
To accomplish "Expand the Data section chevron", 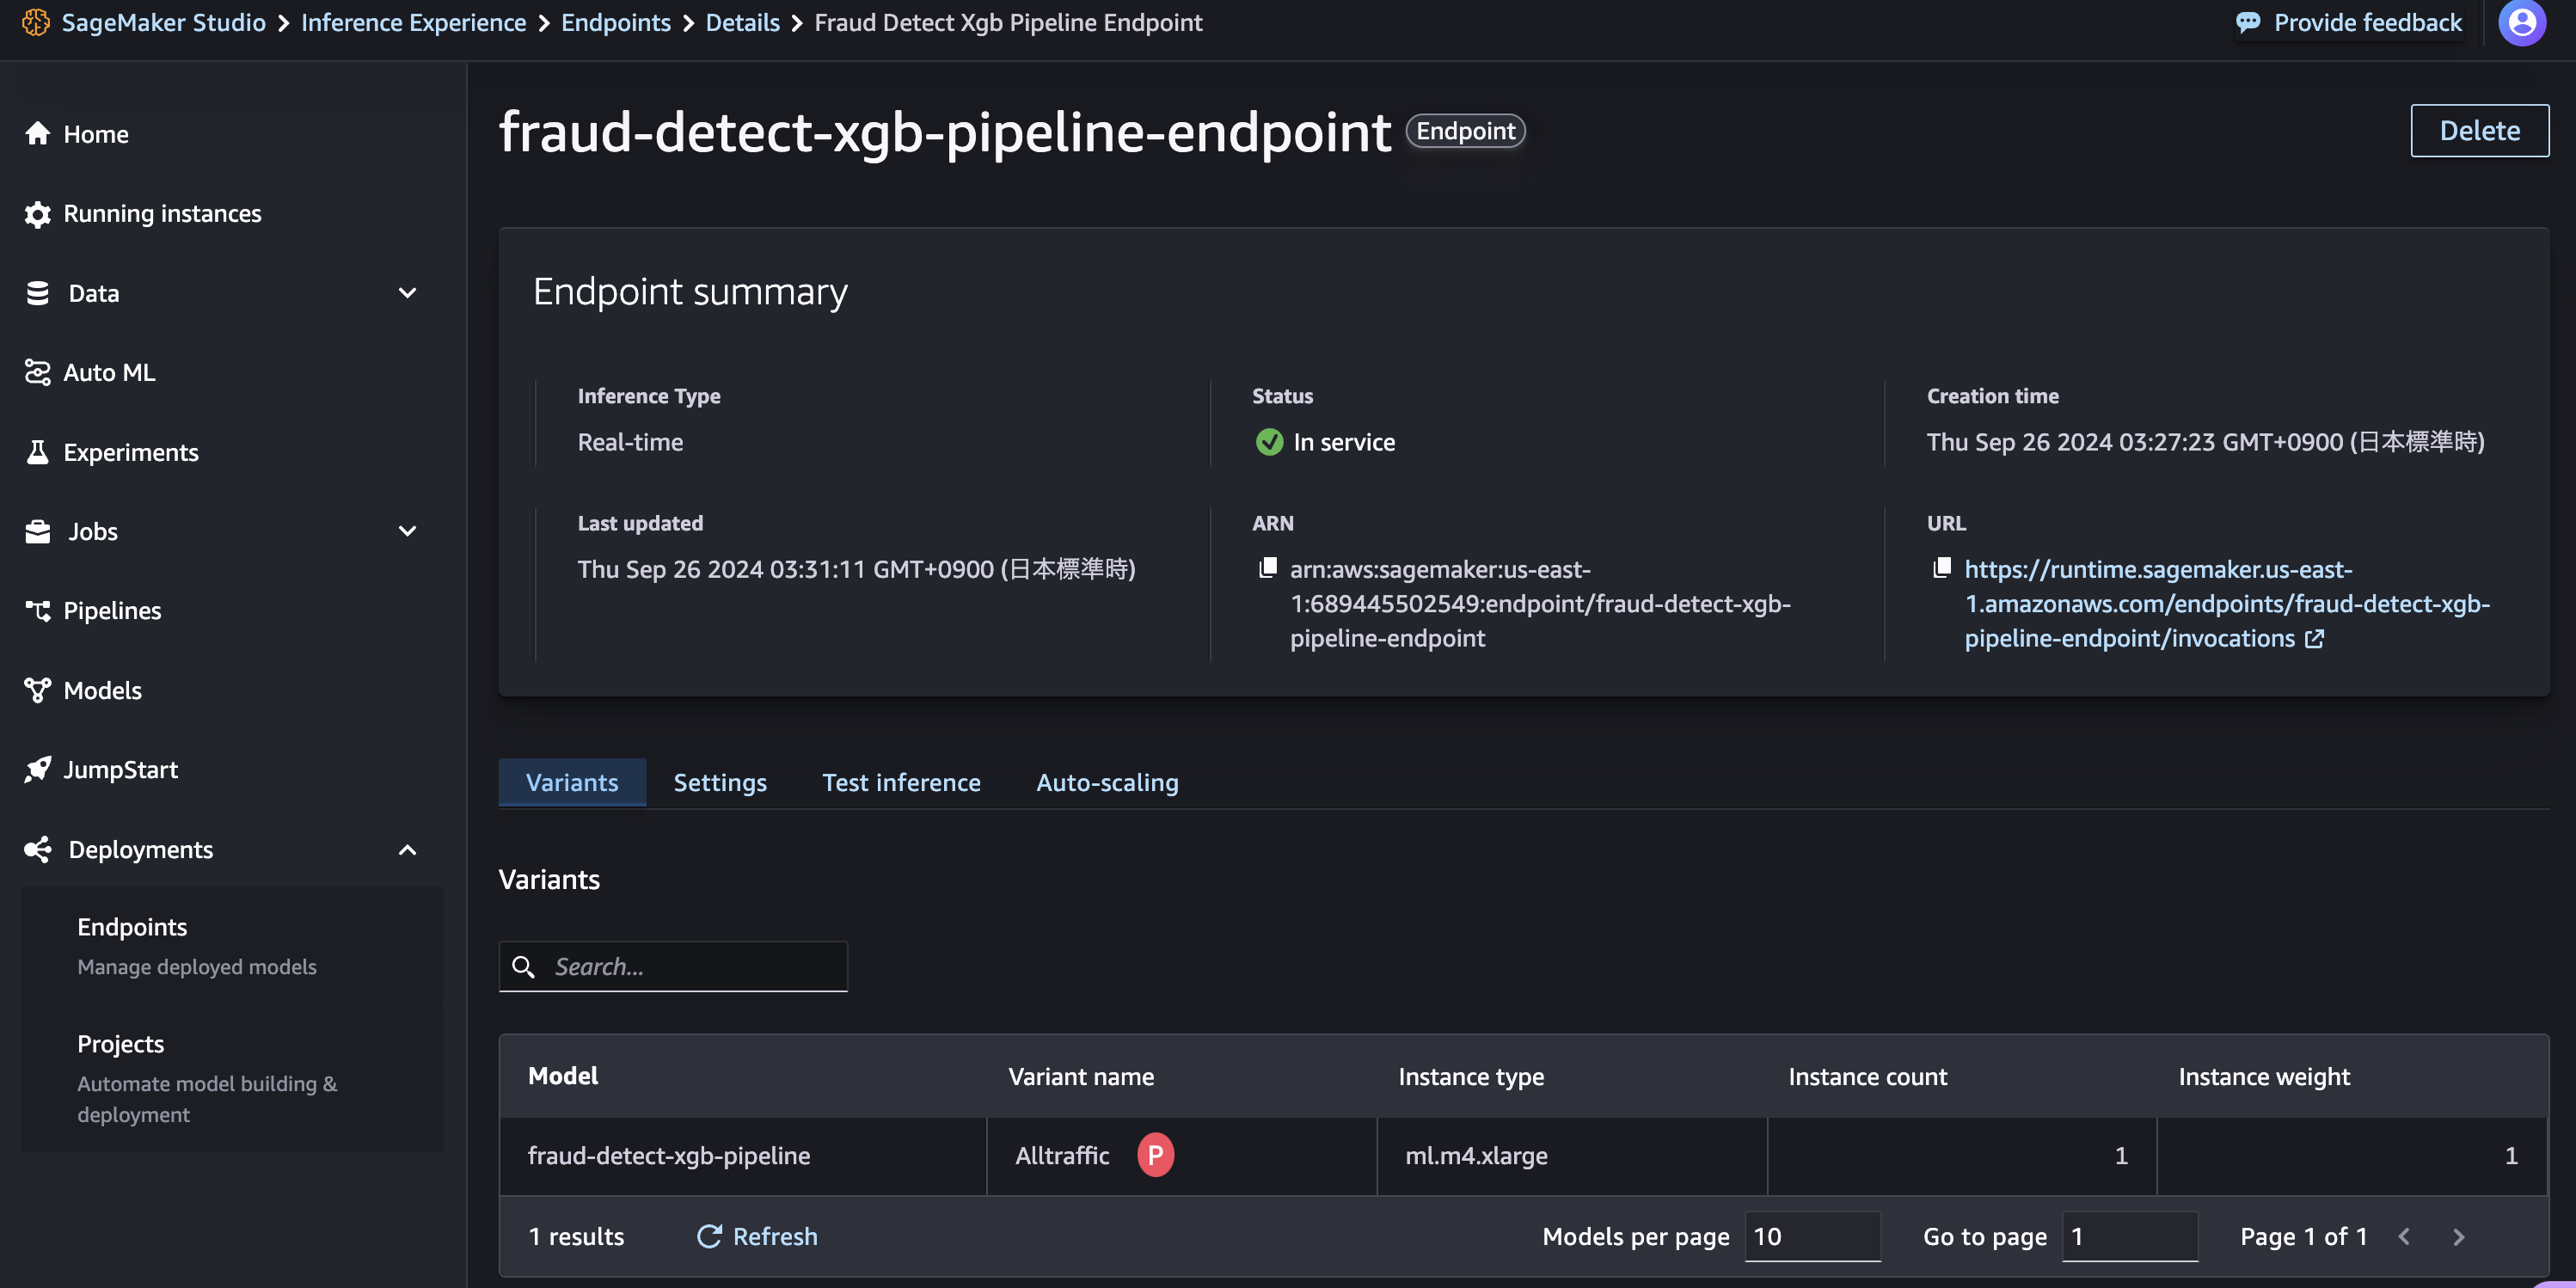I will pyautogui.click(x=407, y=294).
